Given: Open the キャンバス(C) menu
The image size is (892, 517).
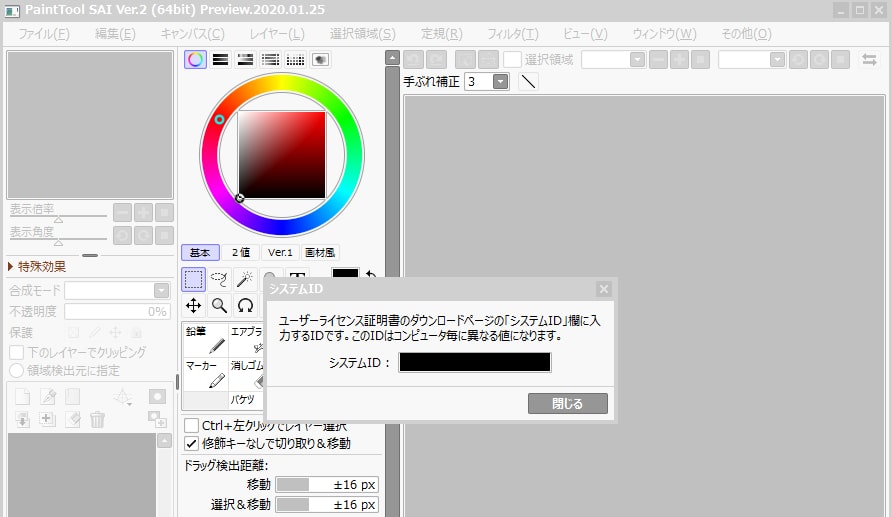Looking at the screenshot, I should pyautogui.click(x=192, y=34).
